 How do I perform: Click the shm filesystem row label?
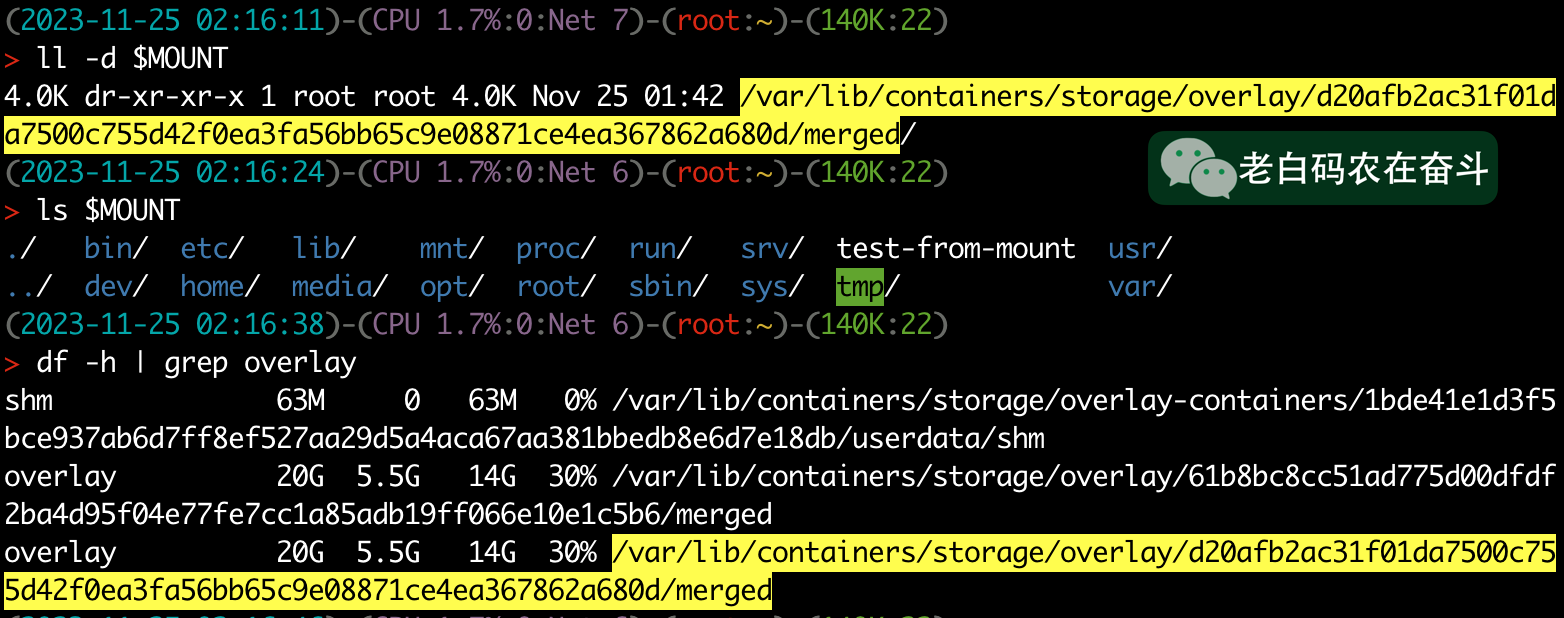click(28, 401)
